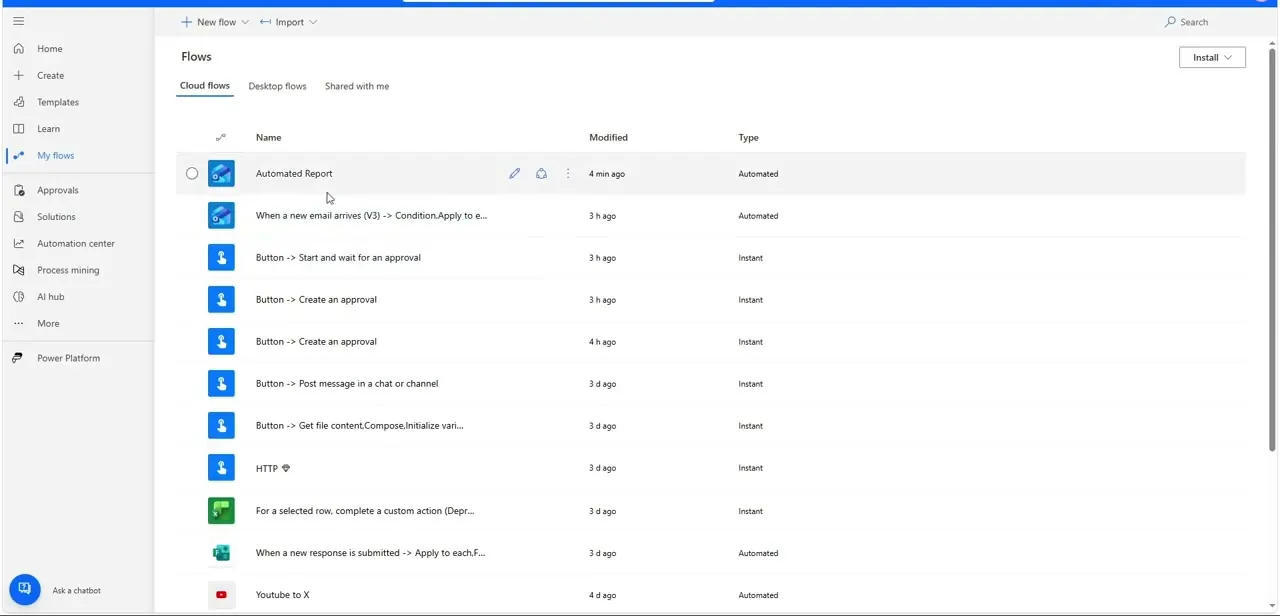Viewport: 1280px width, 616px height.
Task: Click the Approvals icon in sidebar
Action: (x=18, y=190)
